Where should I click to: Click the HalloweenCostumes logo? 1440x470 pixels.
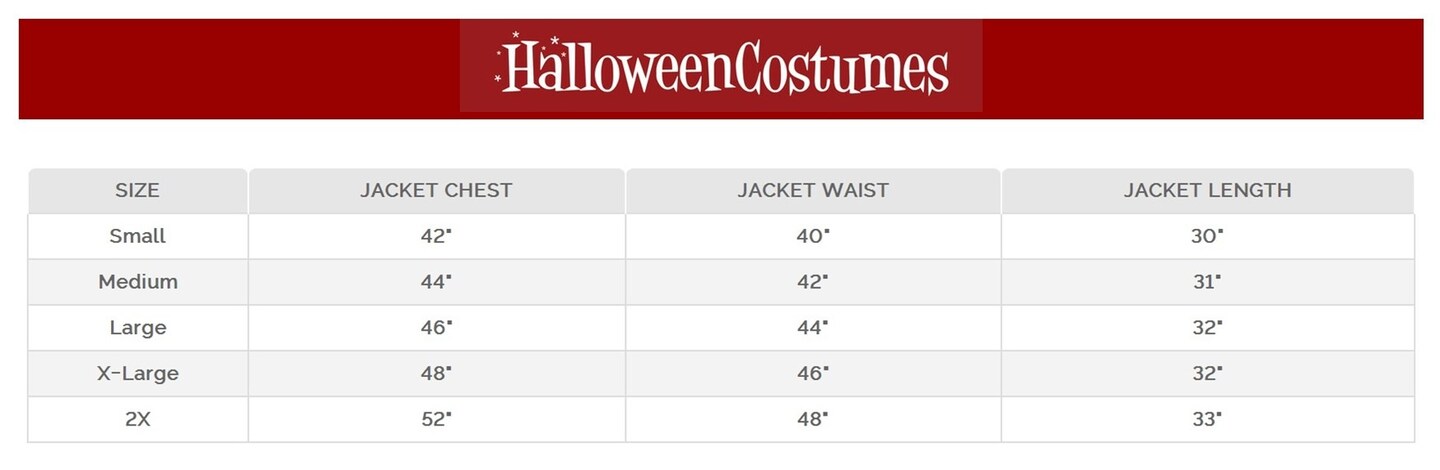721,66
